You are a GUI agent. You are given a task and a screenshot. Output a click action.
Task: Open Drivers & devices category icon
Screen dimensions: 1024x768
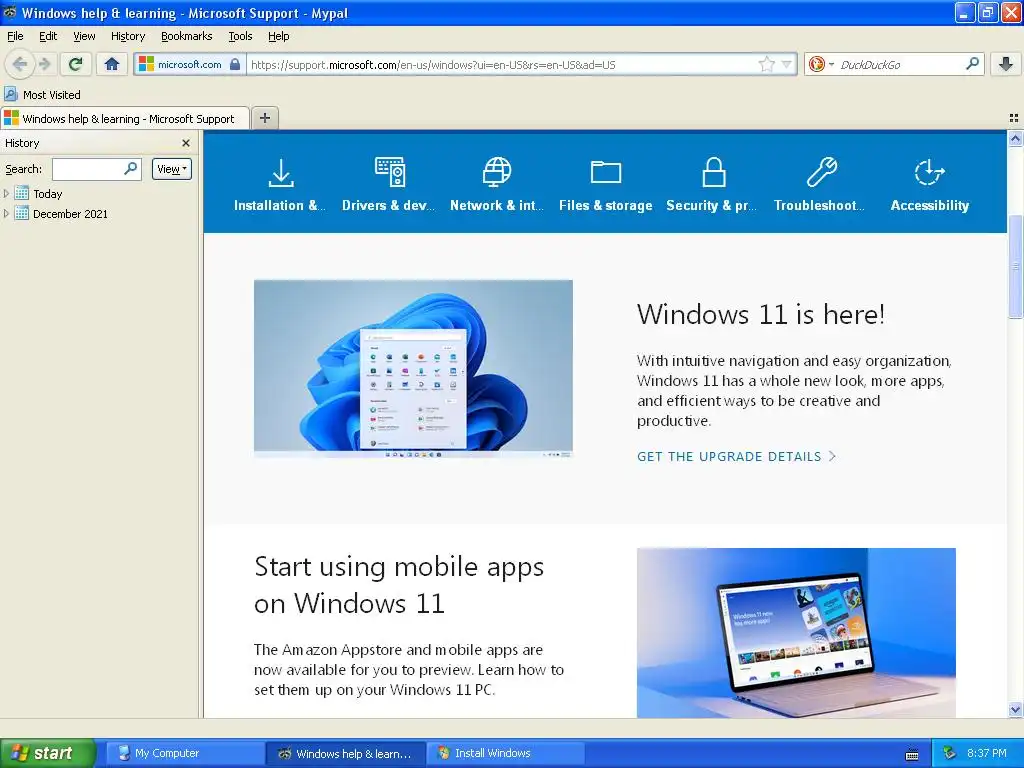click(x=389, y=172)
